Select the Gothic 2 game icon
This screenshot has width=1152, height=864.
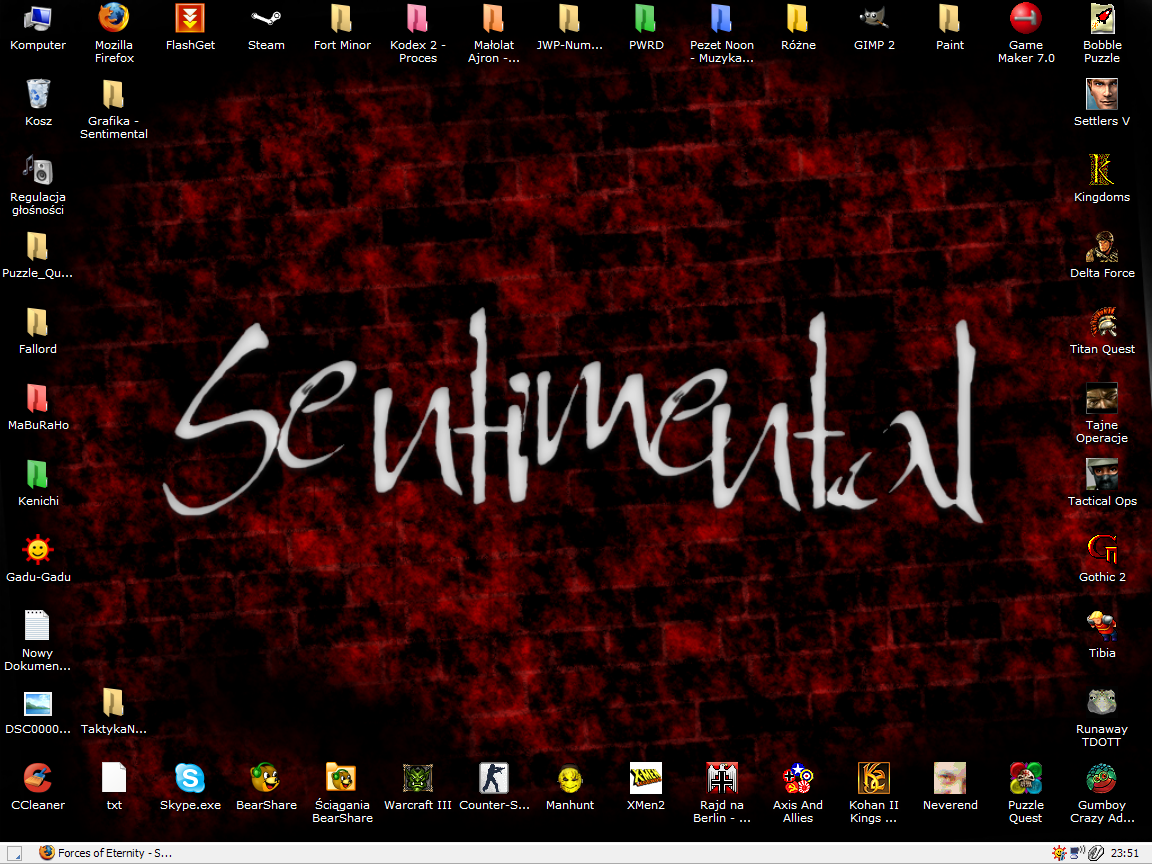coord(1102,551)
